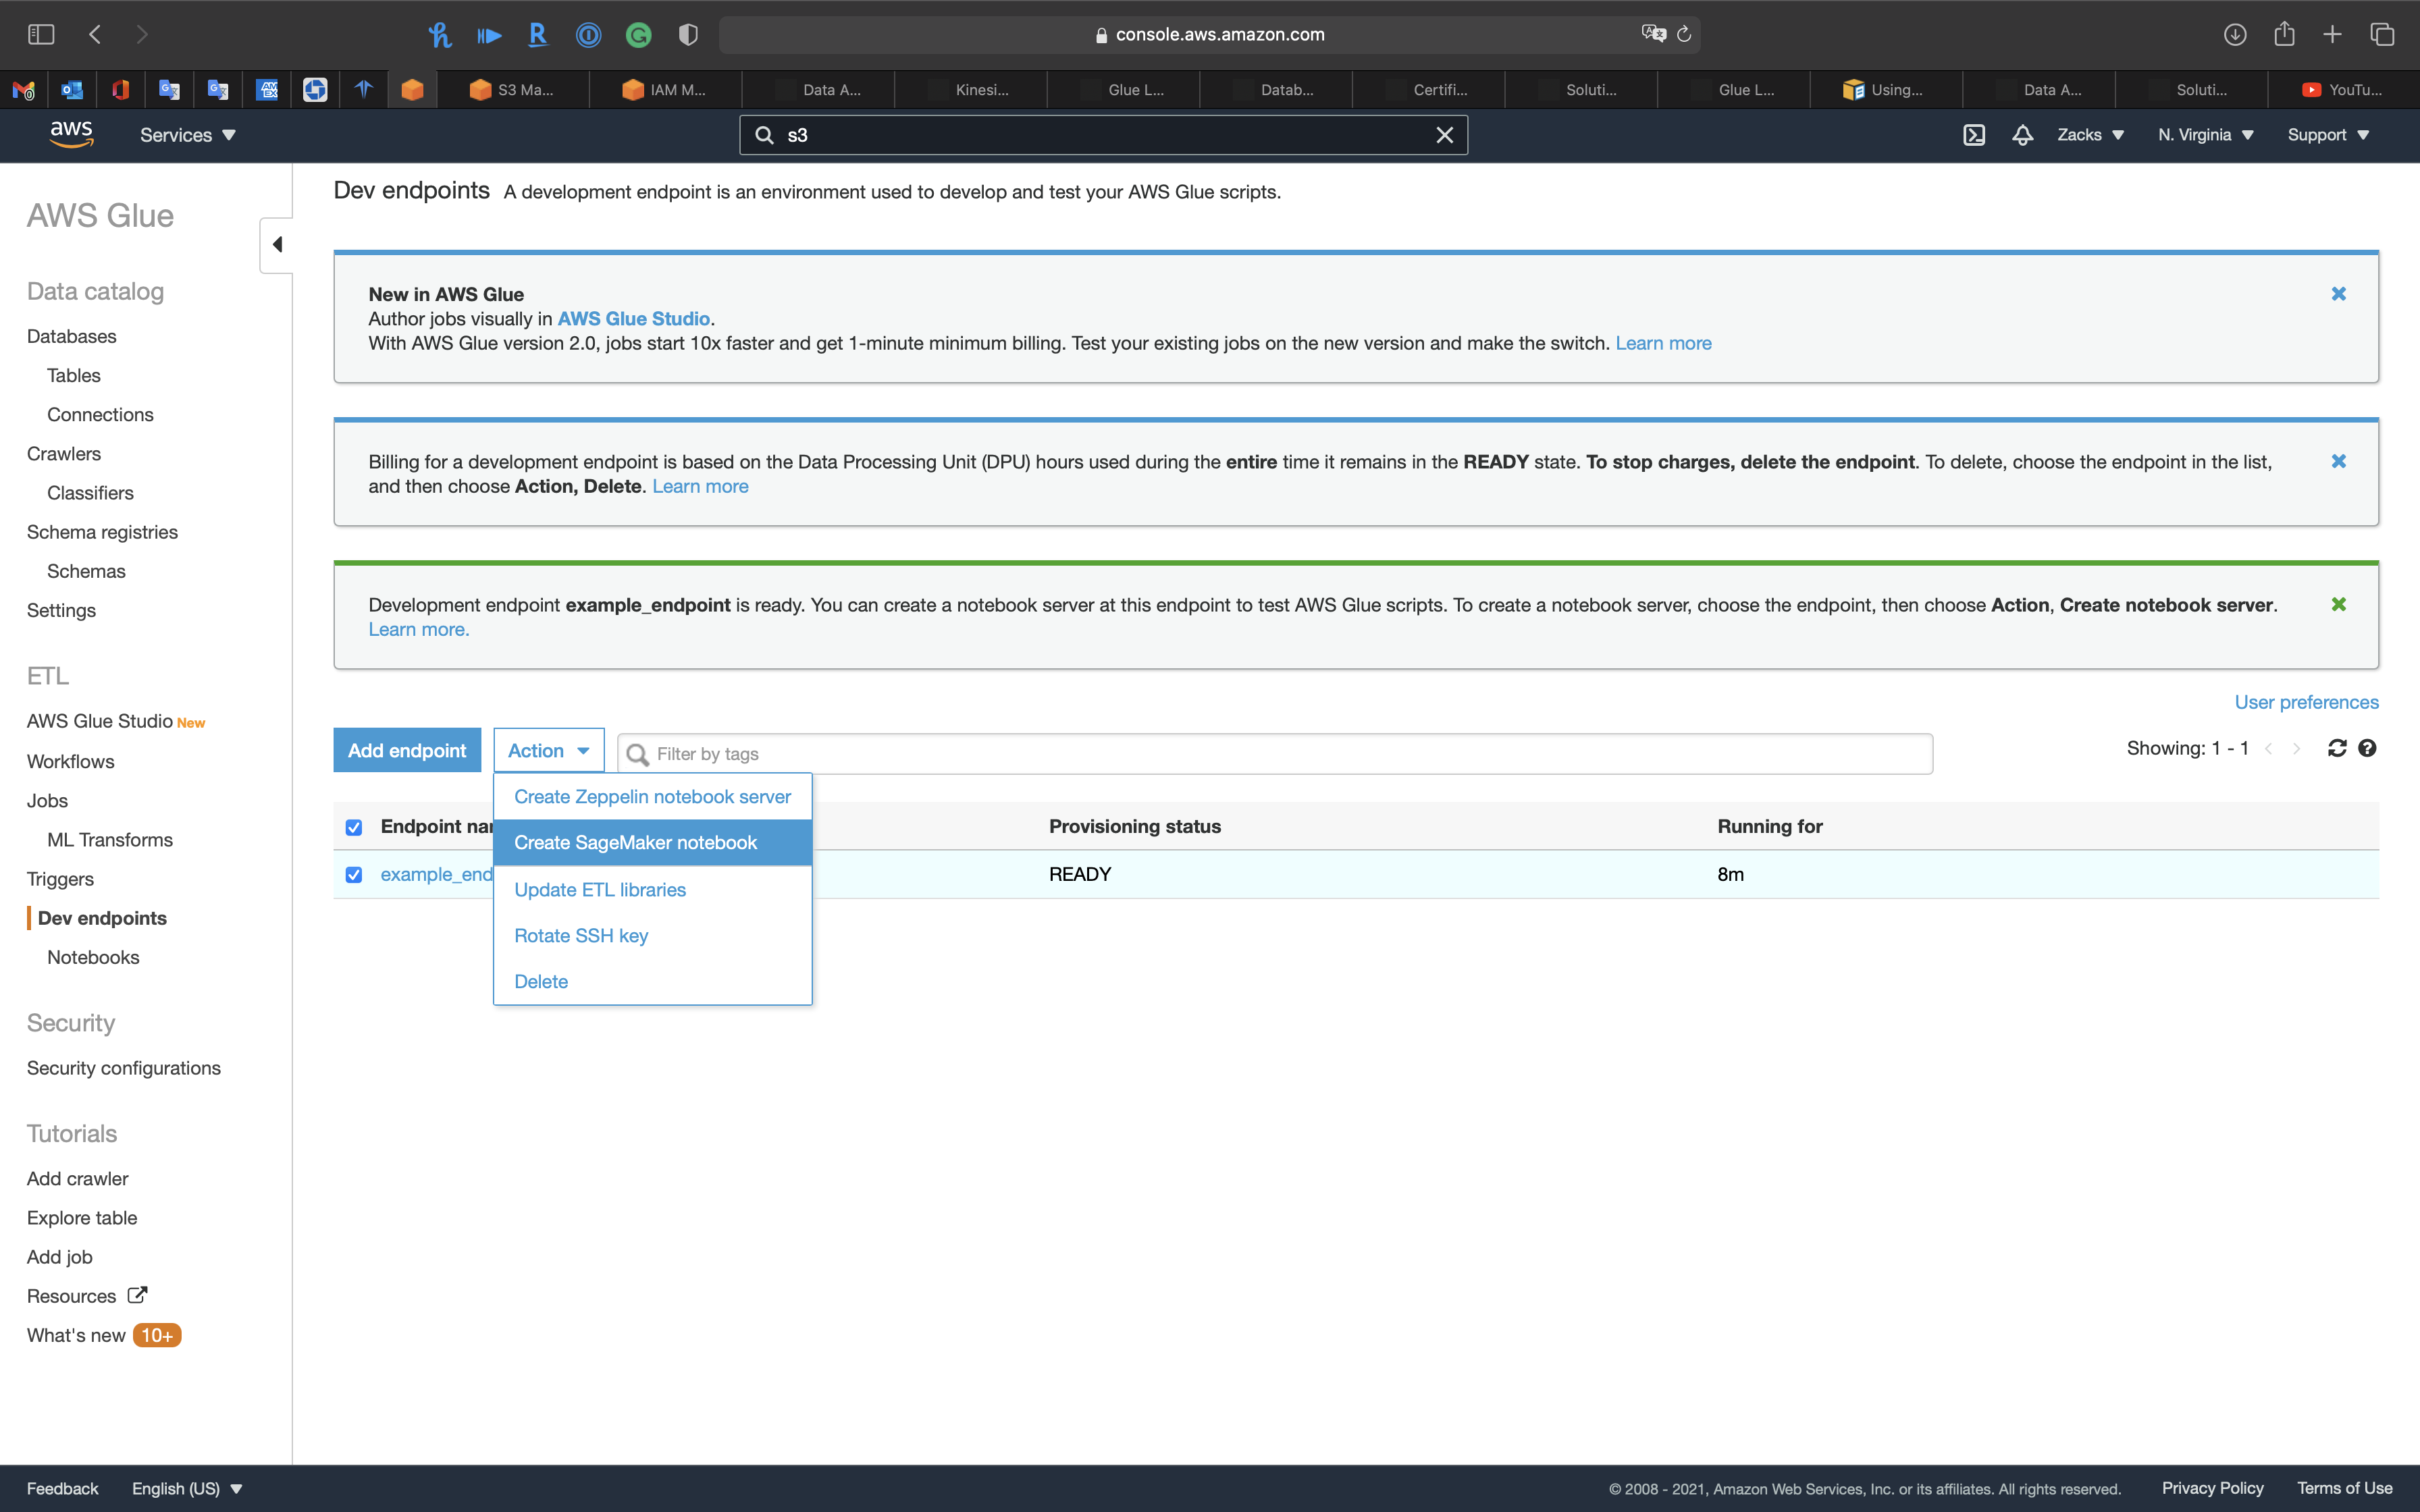Deselect the example_endpoint row checkbox
The image size is (2420, 1512).
point(354,875)
